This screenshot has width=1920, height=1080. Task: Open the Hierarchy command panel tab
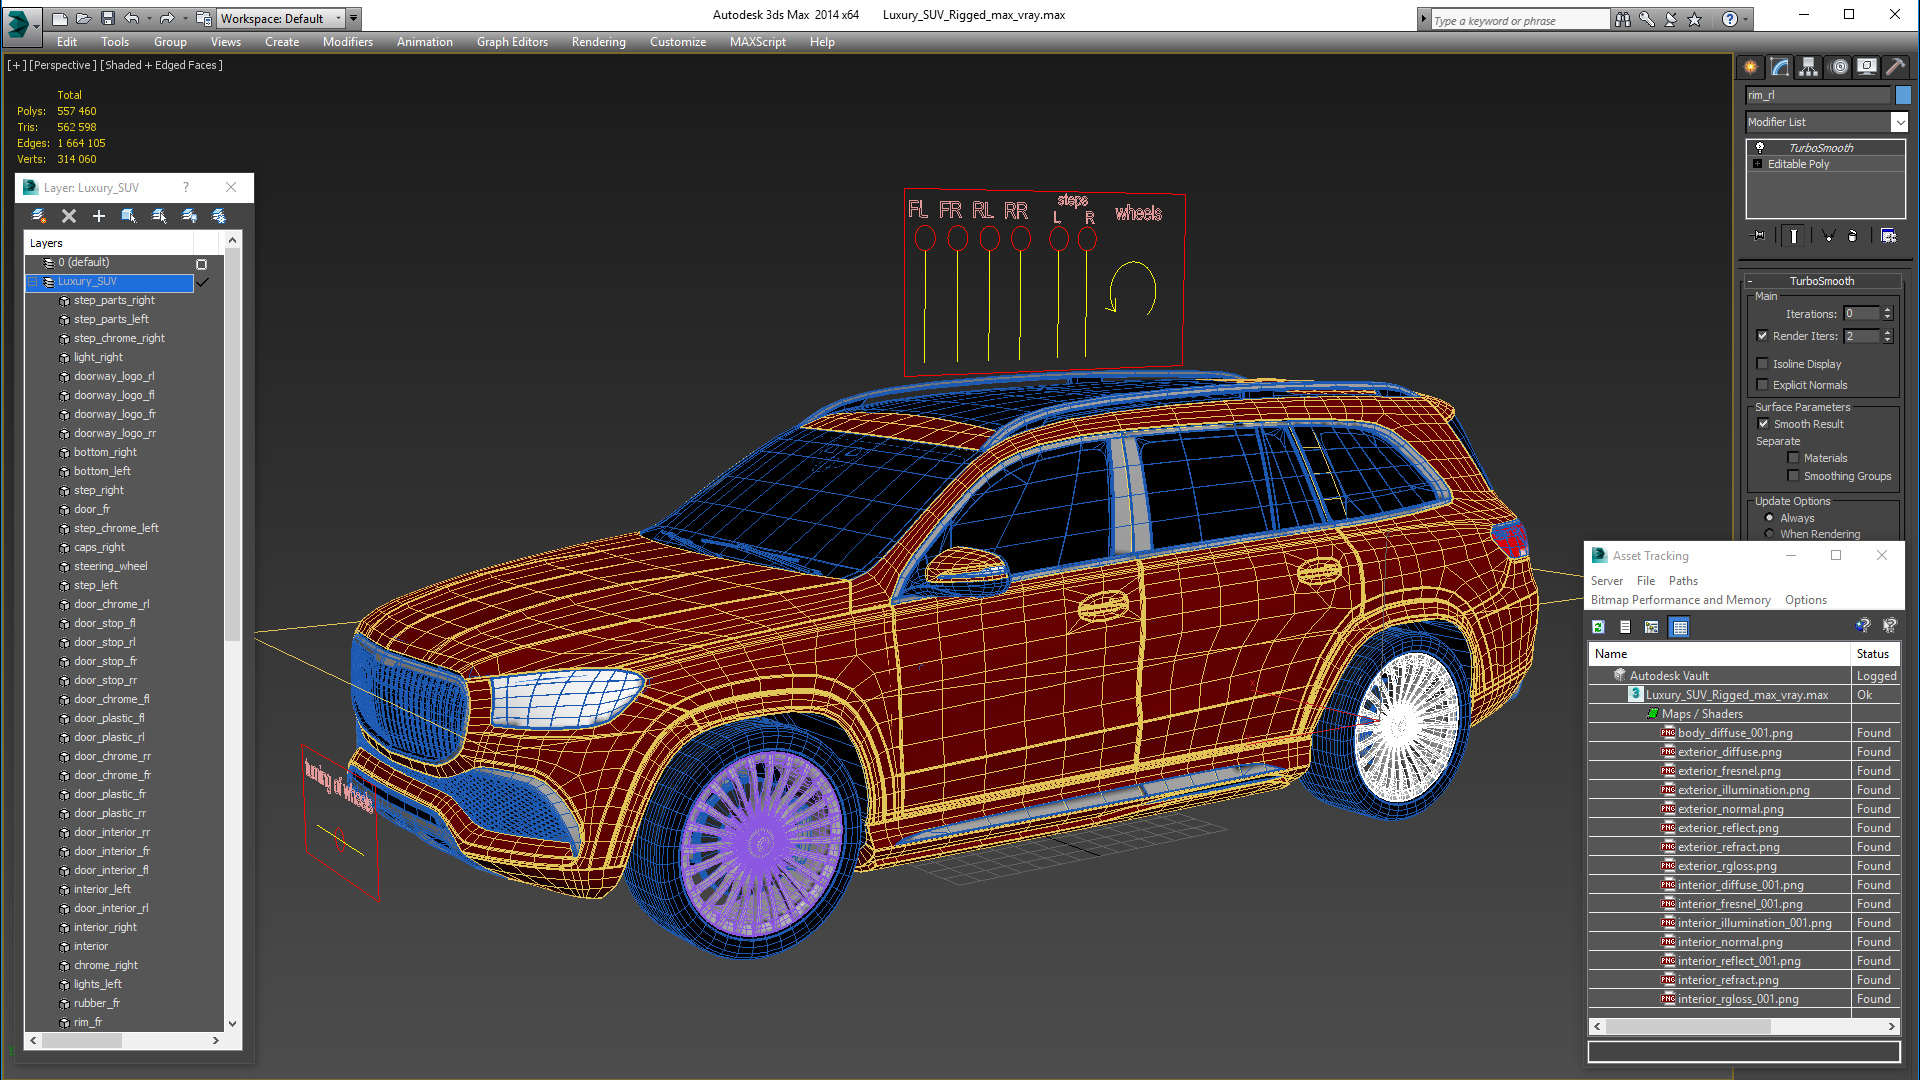tap(1808, 67)
